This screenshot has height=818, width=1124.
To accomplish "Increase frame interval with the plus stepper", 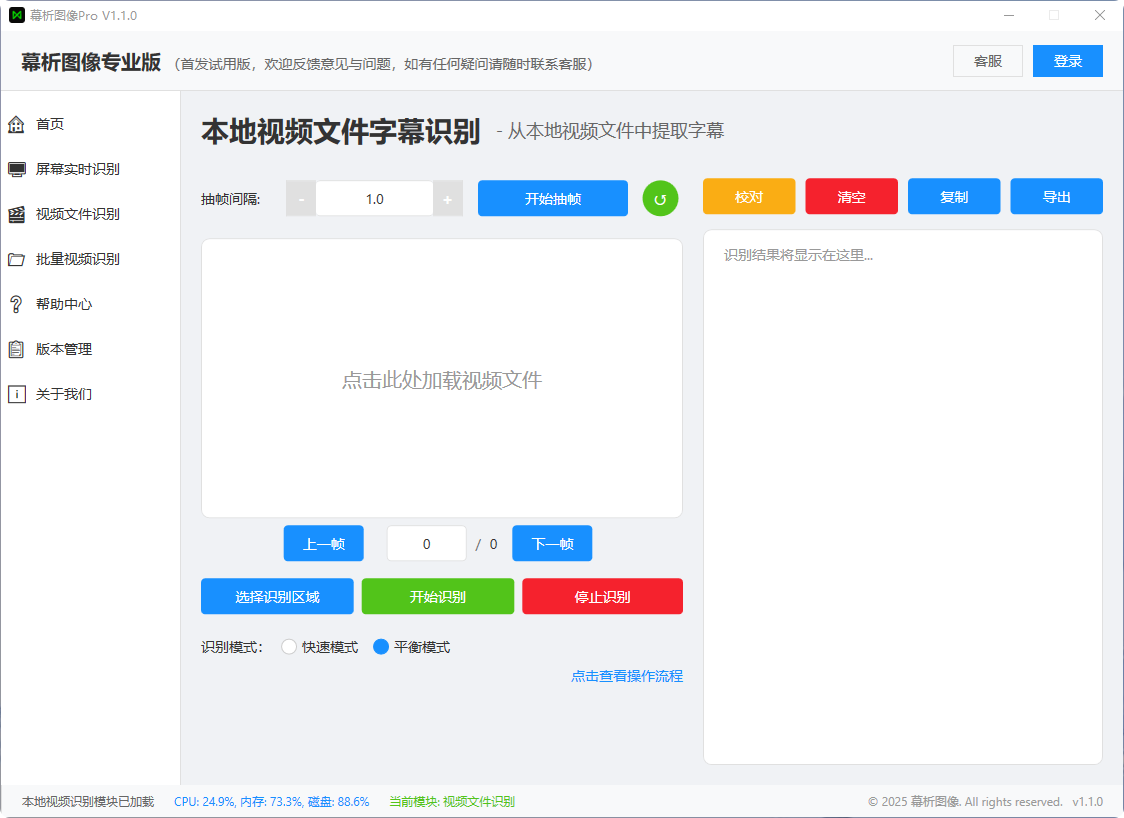I will (x=447, y=197).
